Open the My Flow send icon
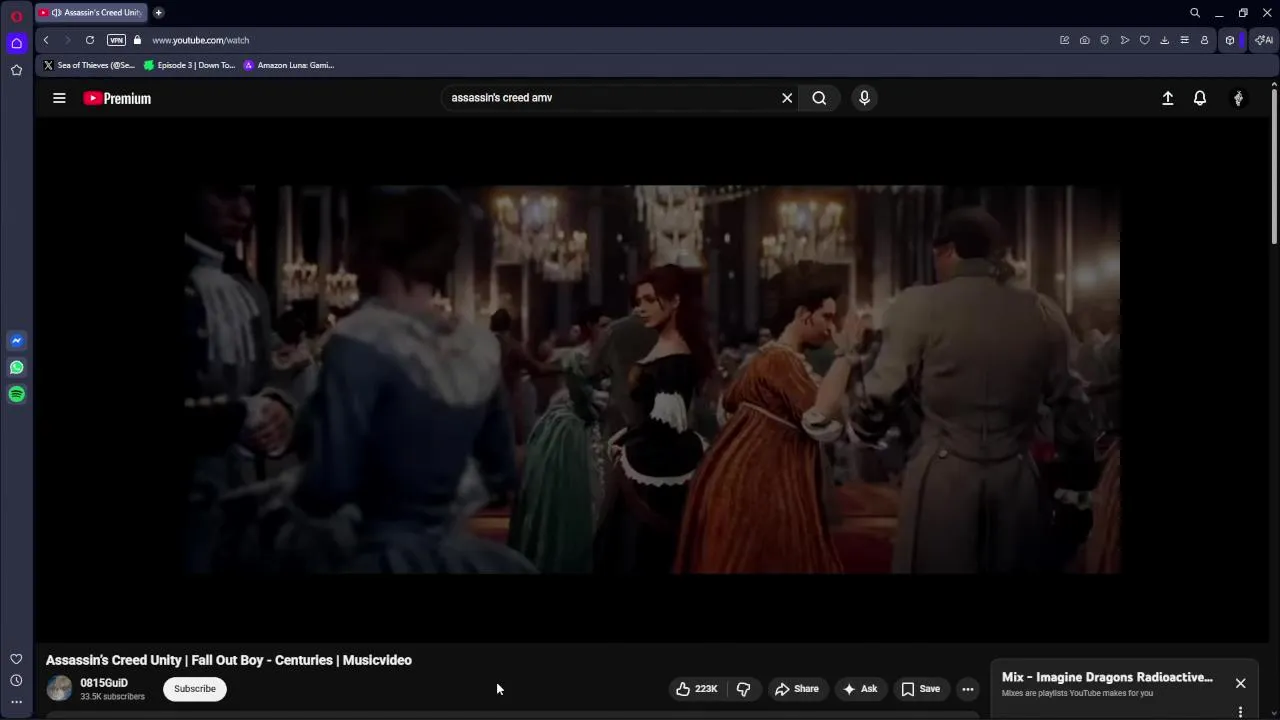Viewport: 1280px width, 720px height. [1124, 40]
